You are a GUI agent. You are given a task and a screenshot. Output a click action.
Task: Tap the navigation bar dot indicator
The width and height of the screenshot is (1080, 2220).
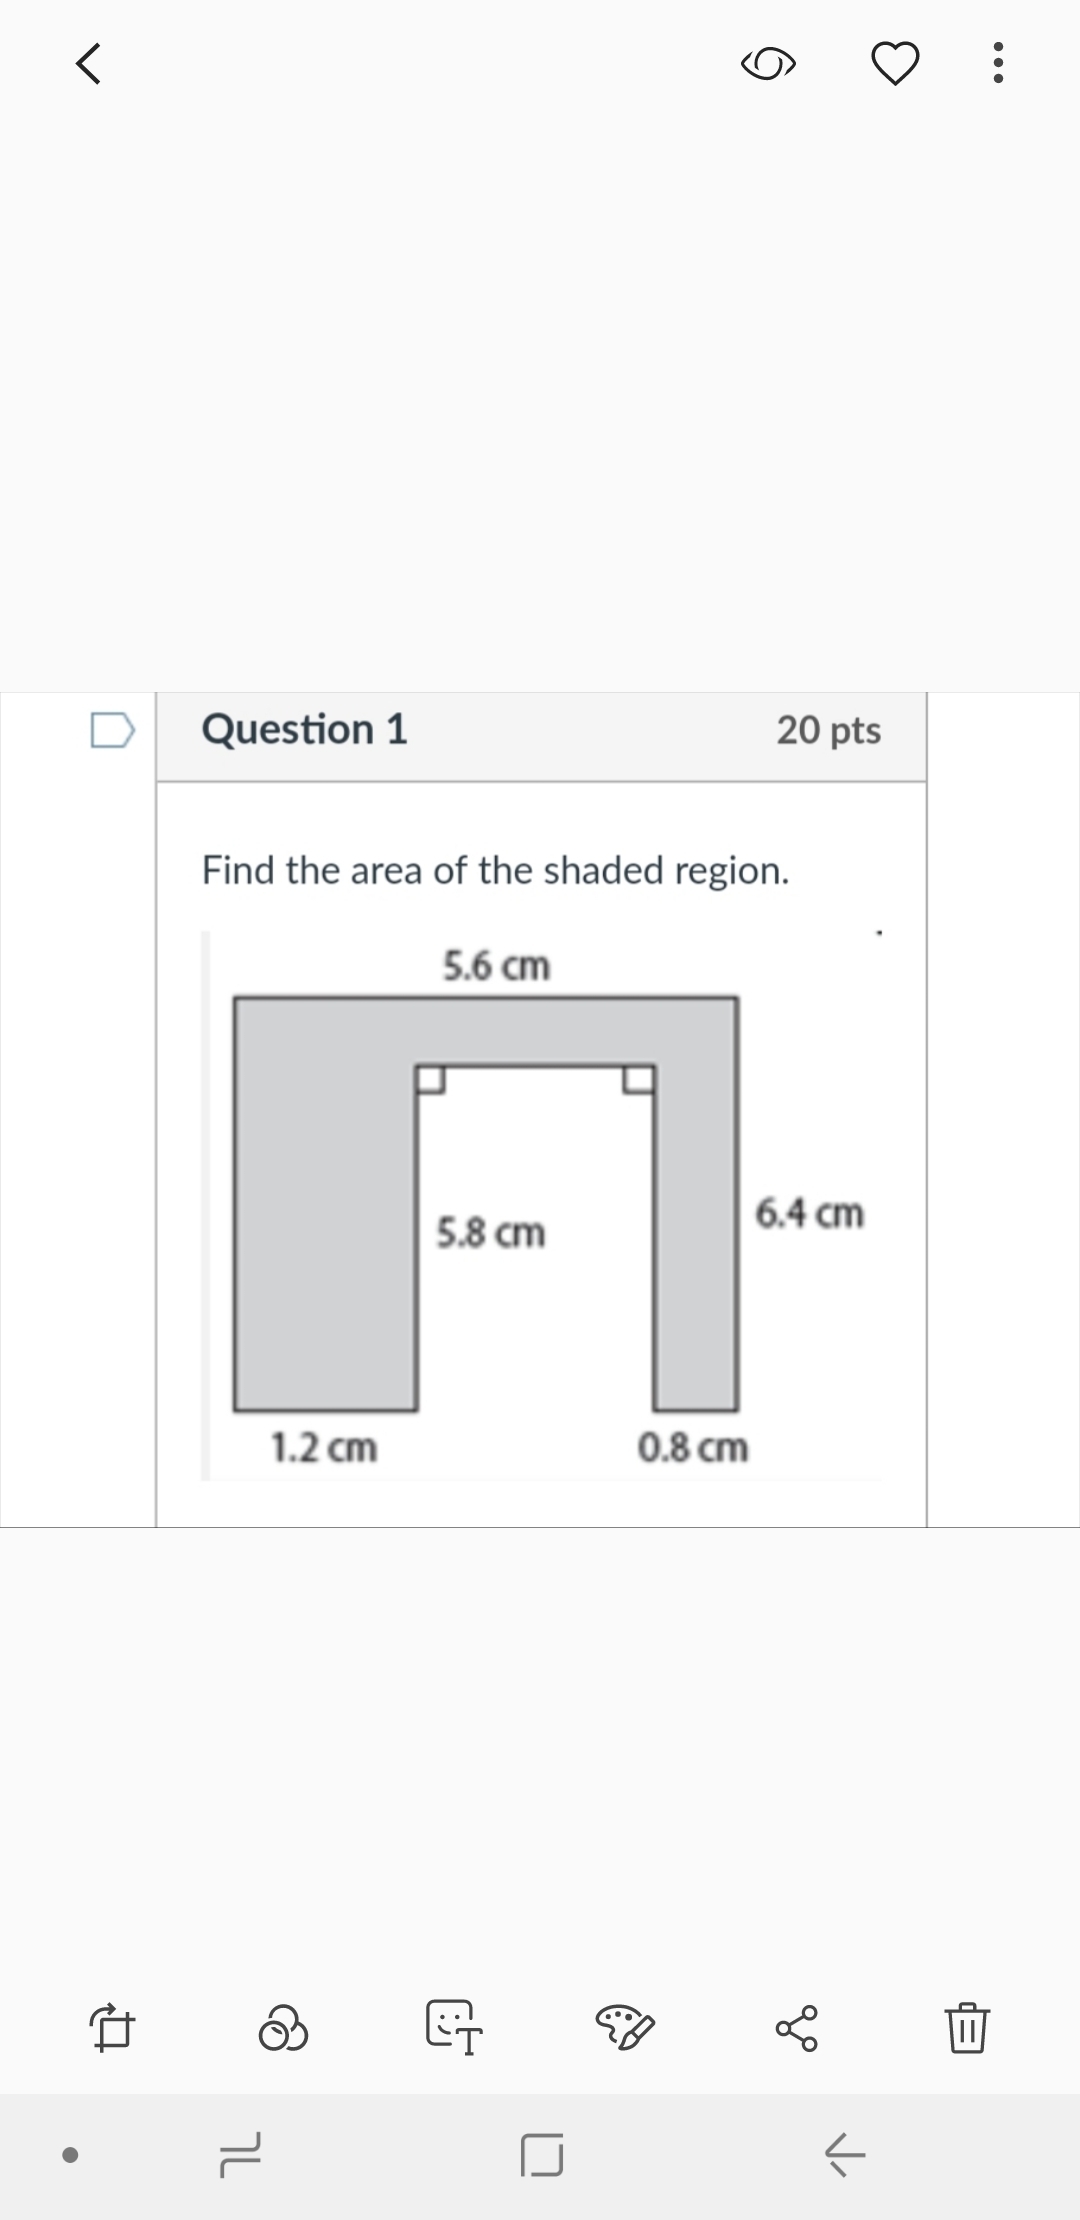(69, 2155)
